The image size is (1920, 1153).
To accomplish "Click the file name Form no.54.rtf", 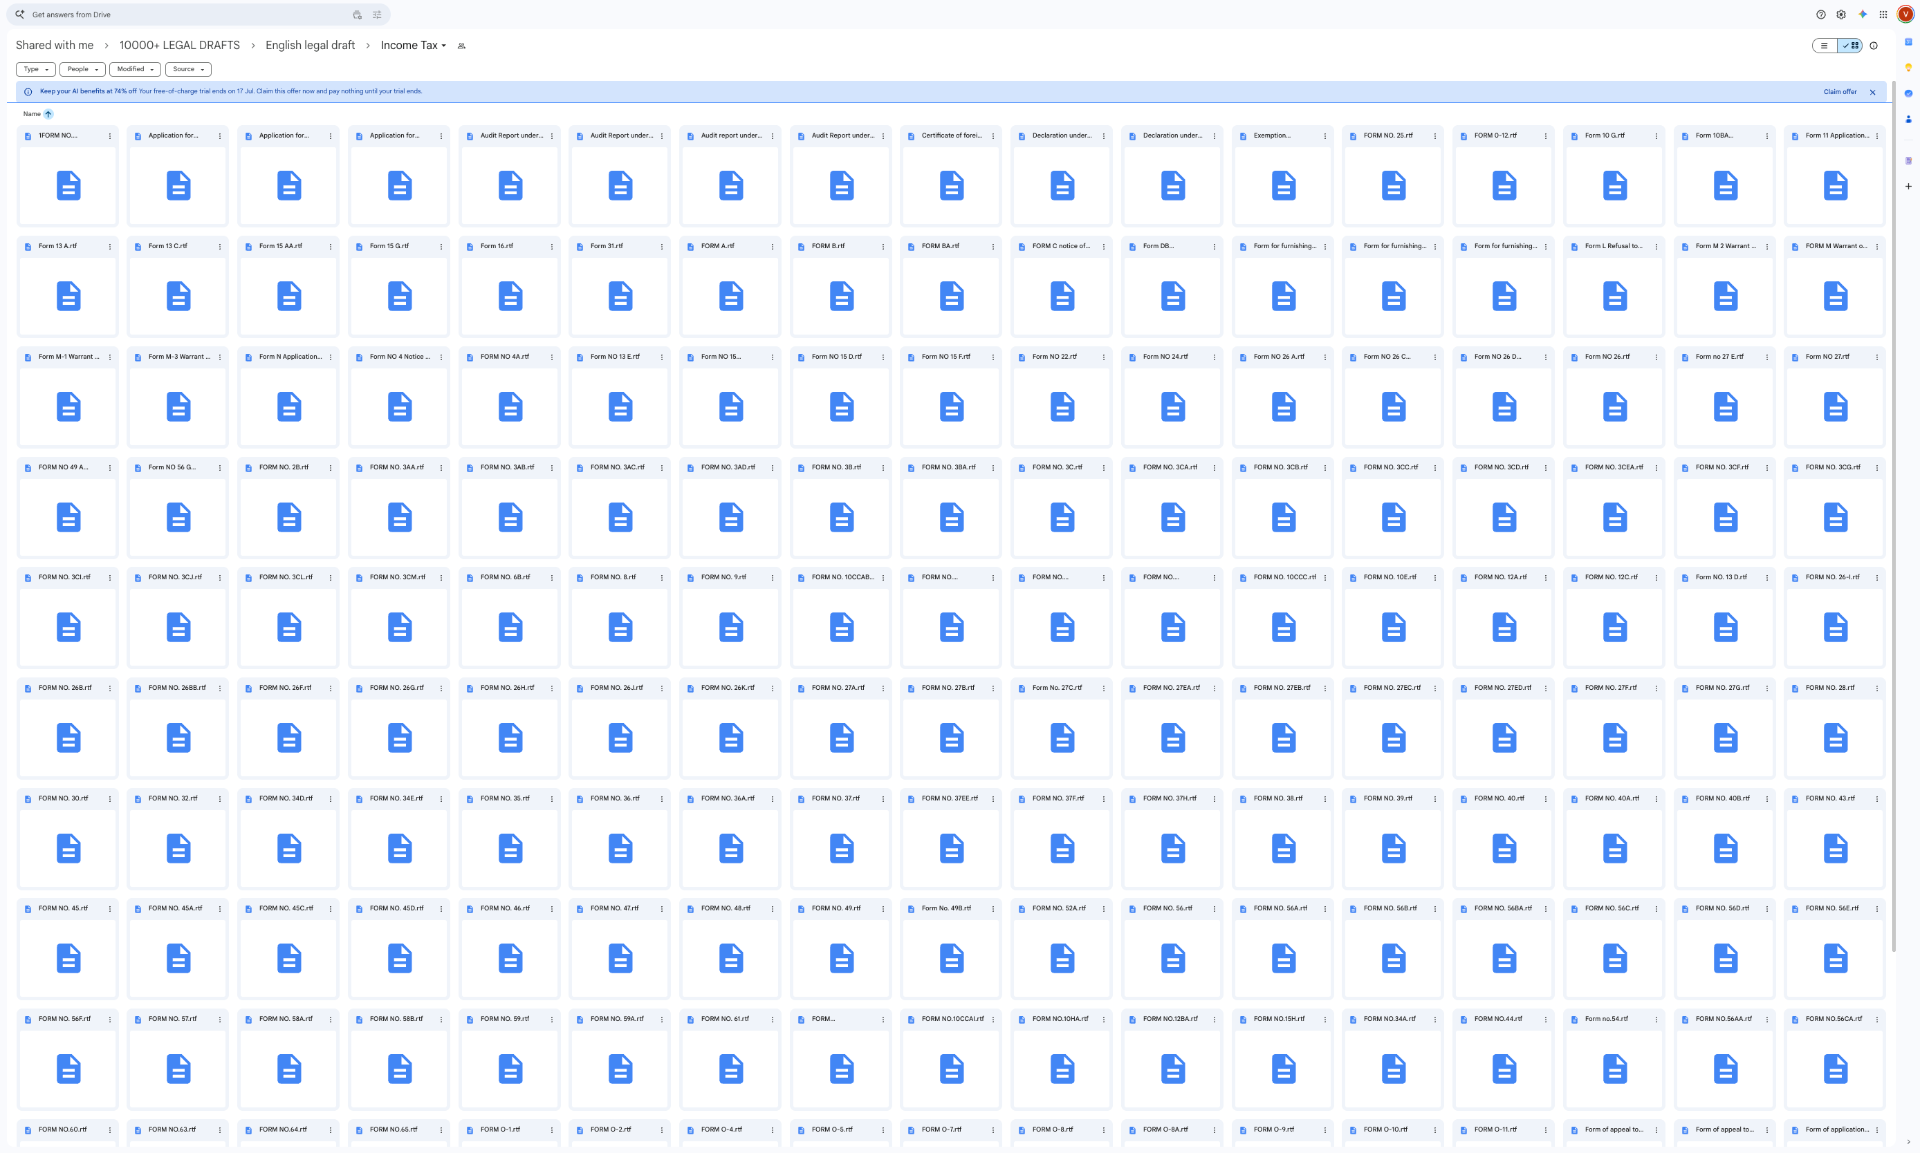I will 1606,1019.
